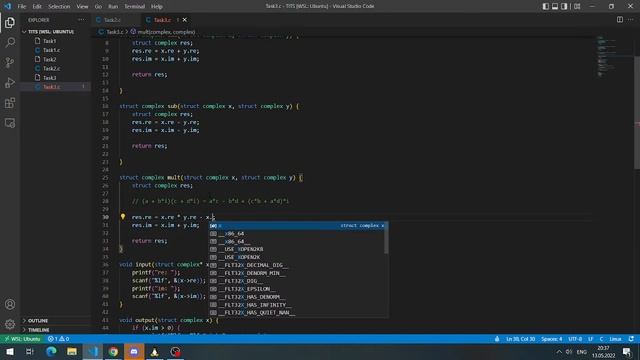Open the Run and Debug view

(x=10, y=82)
